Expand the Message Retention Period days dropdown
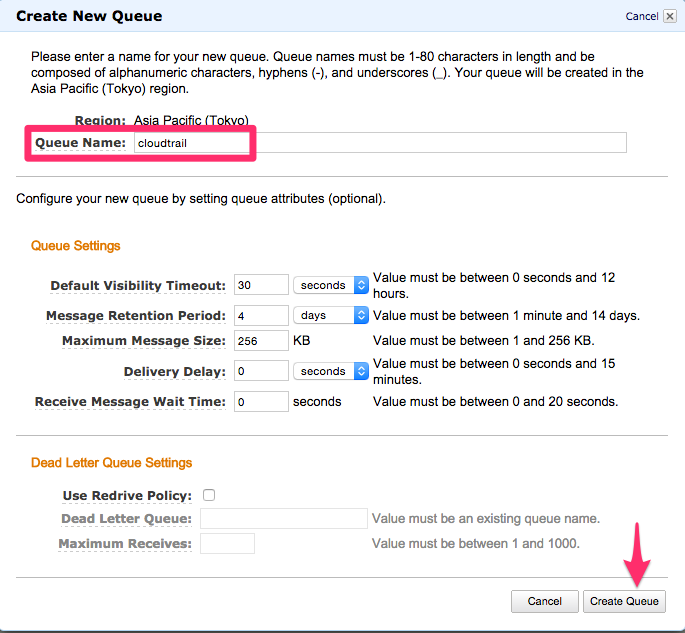Image resolution: width=685 pixels, height=633 pixels. pyautogui.click(x=331, y=315)
